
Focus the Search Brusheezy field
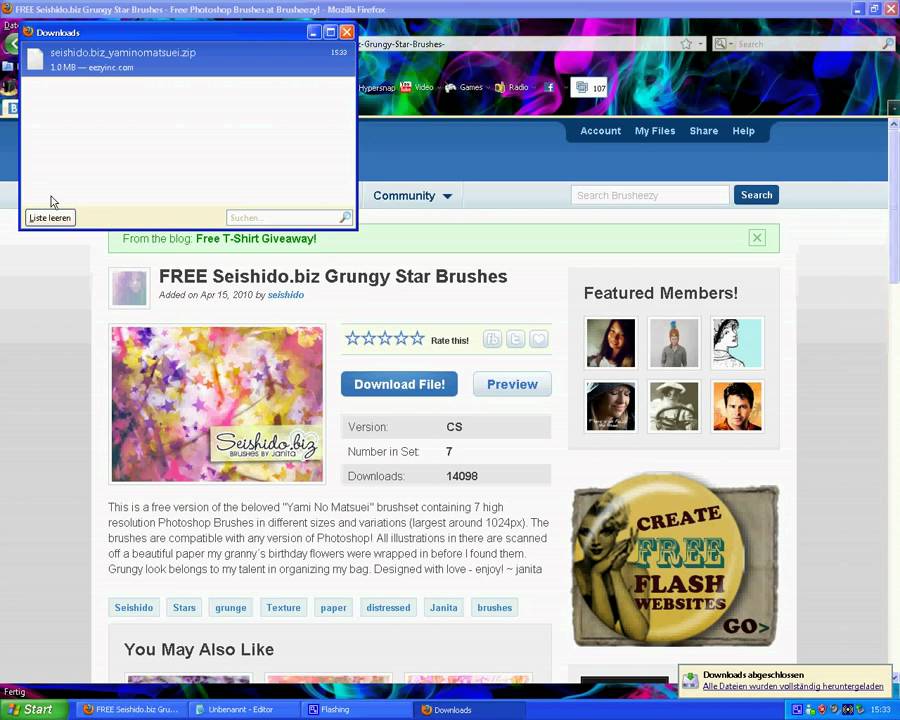point(650,195)
